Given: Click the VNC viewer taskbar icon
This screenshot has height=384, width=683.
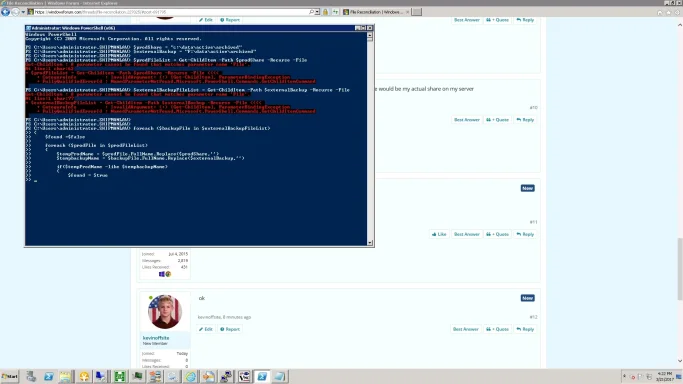Looking at the screenshot, I should [x=244, y=377].
